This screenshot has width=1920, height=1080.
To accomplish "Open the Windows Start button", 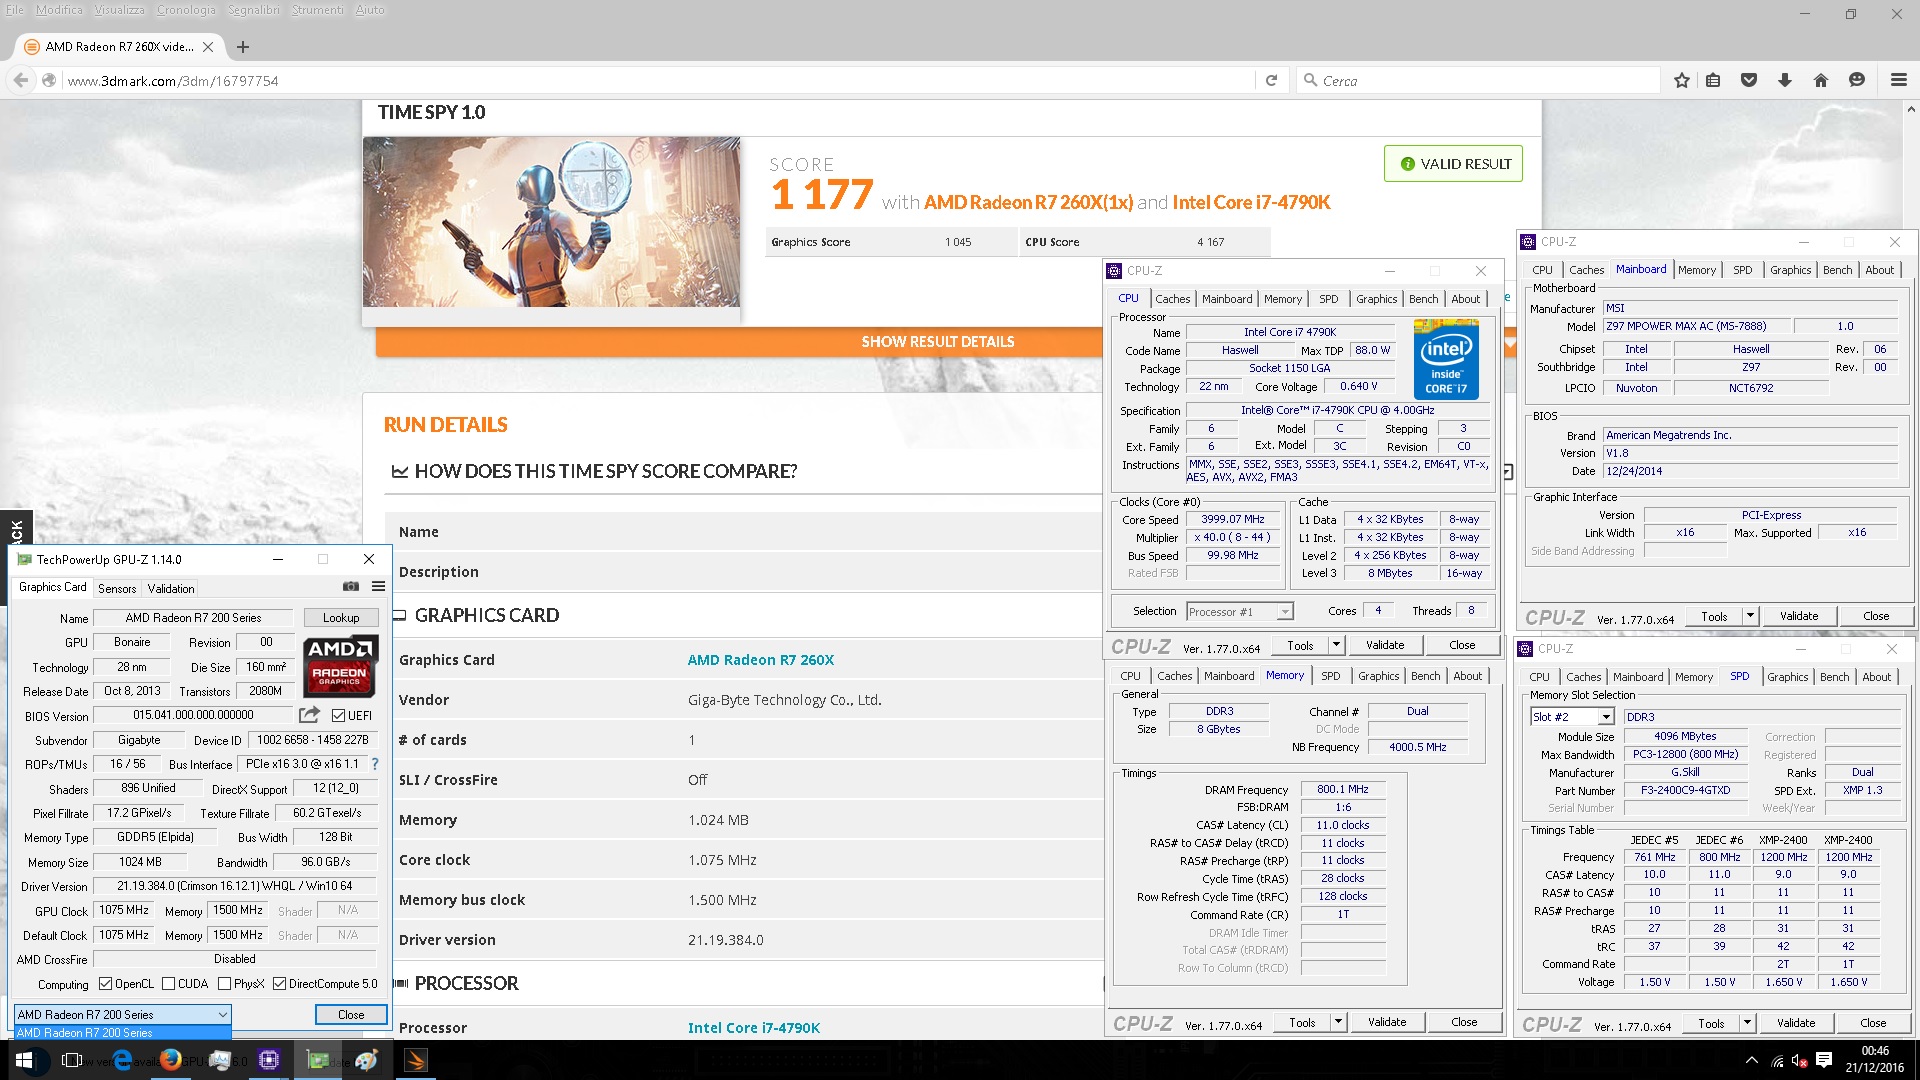I will click(23, 1060).
